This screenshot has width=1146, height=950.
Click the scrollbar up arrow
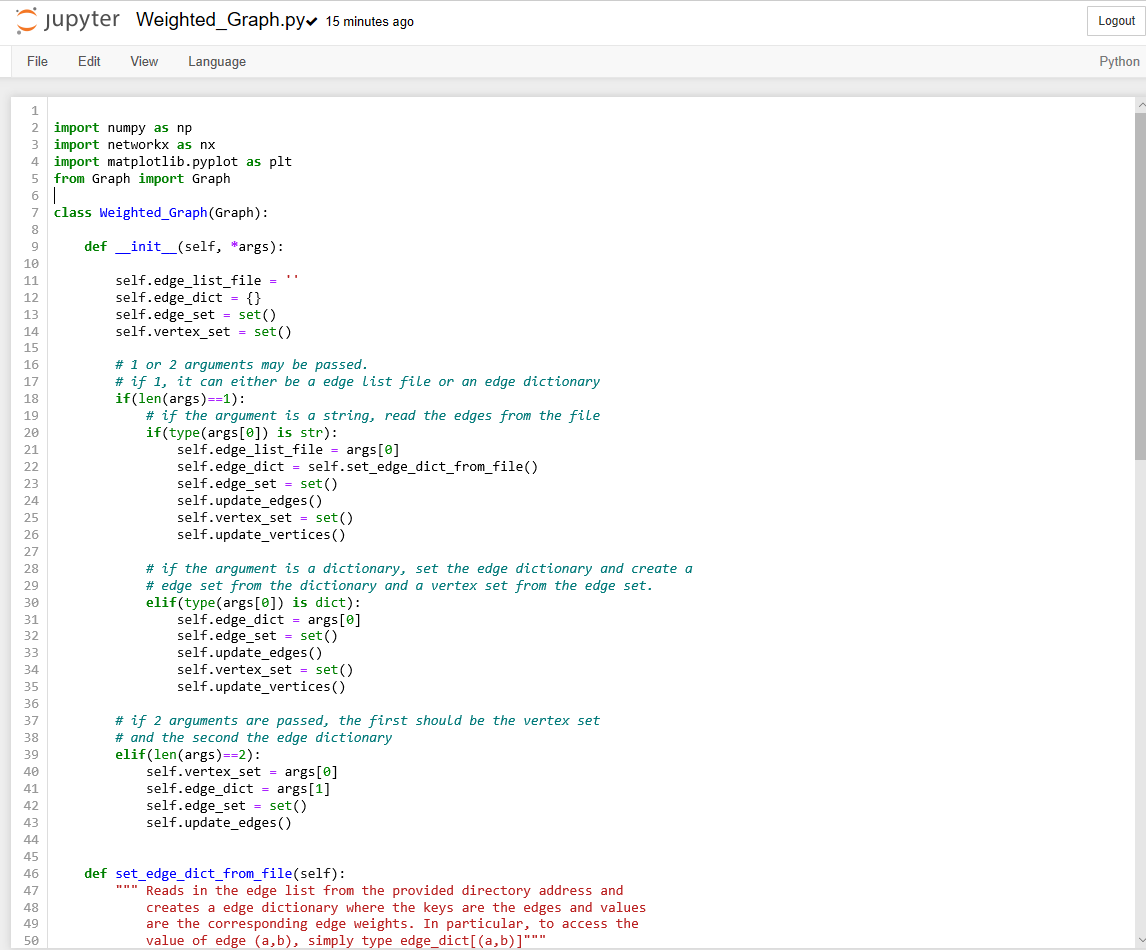pyautogui.click(x=1141, y=105)
